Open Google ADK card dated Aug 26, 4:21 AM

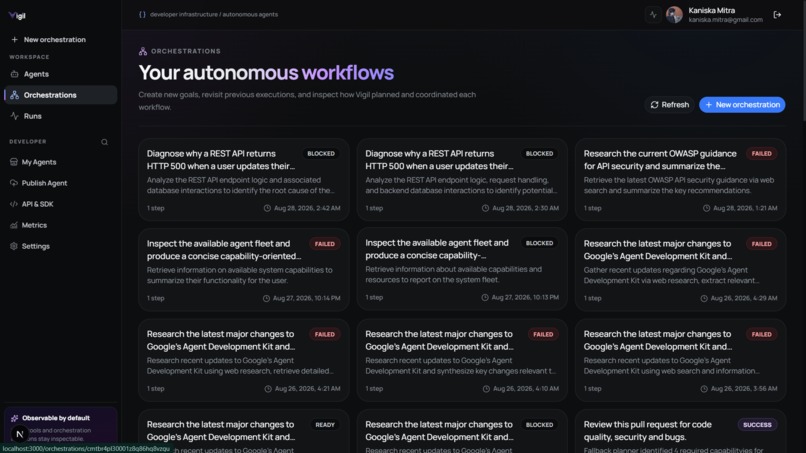pyautogui.click(x=244, y=360)
